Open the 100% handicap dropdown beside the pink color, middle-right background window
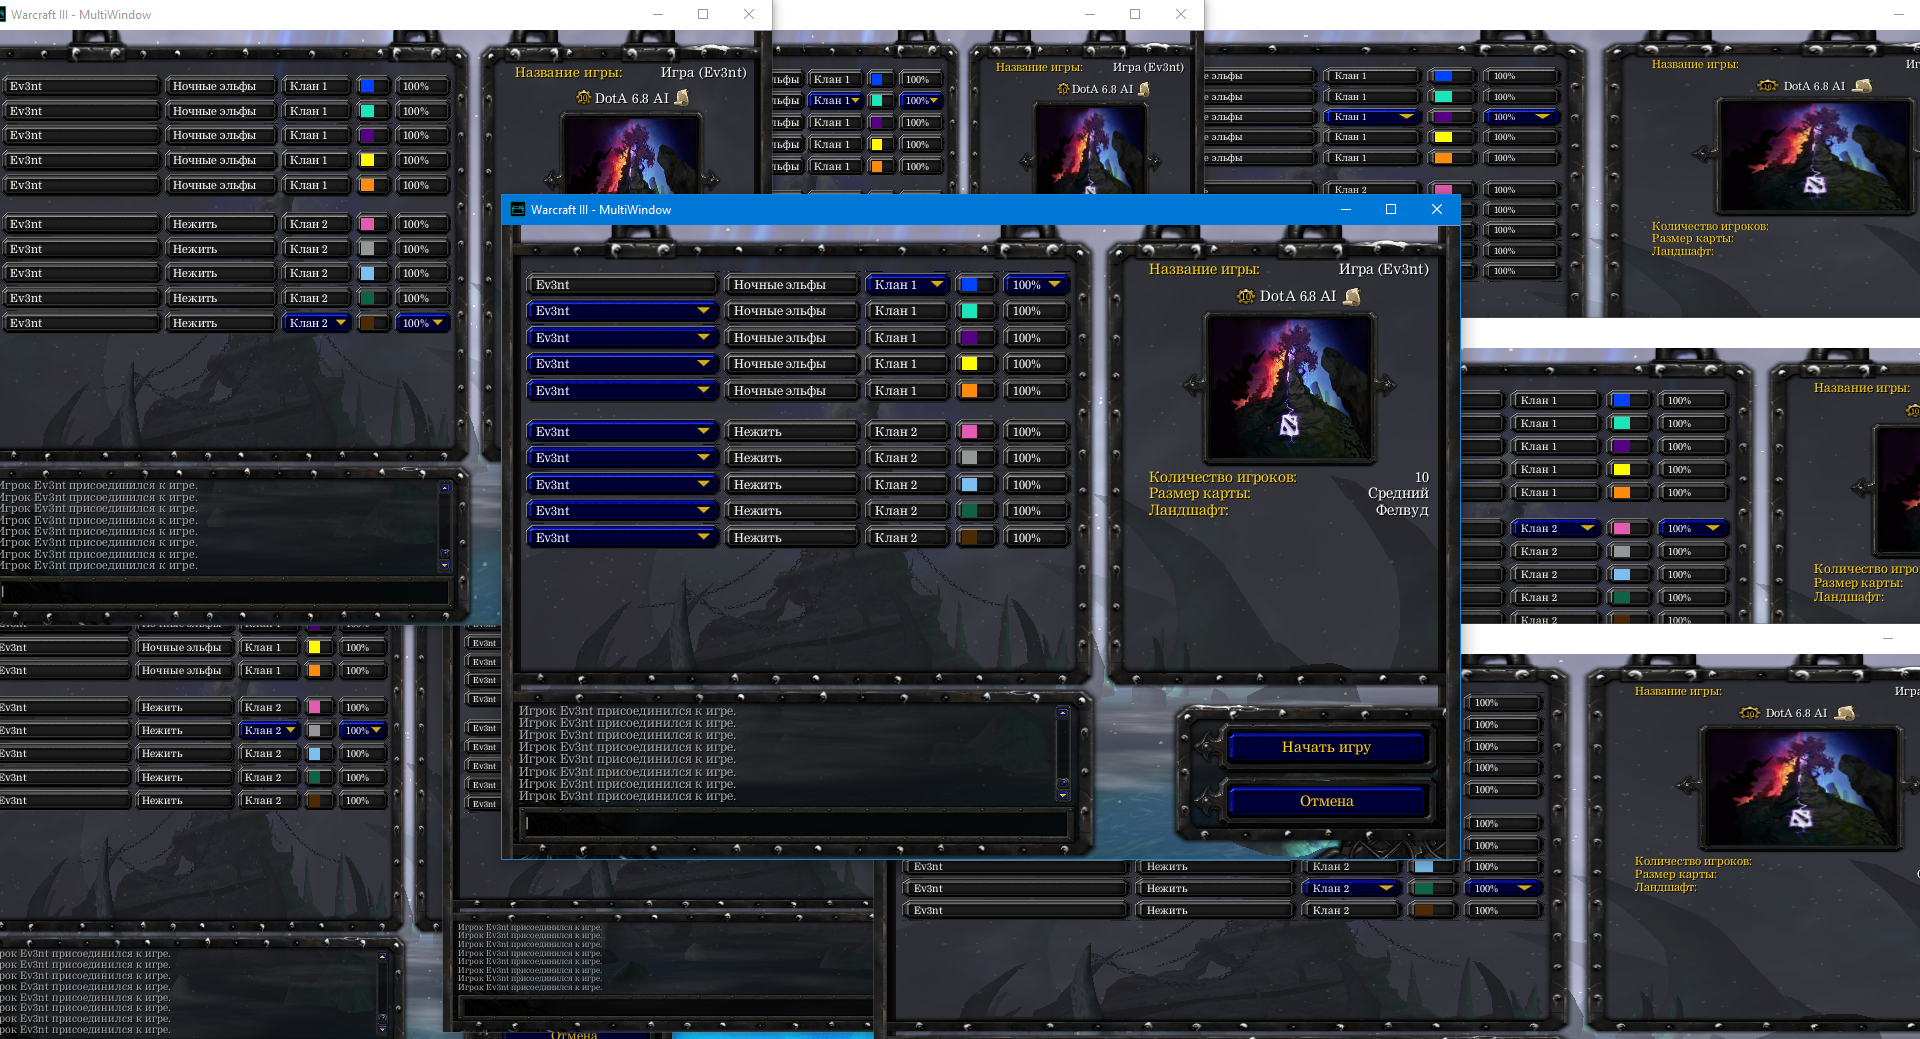The image size is (1920, 1039). click(1695, 528)
